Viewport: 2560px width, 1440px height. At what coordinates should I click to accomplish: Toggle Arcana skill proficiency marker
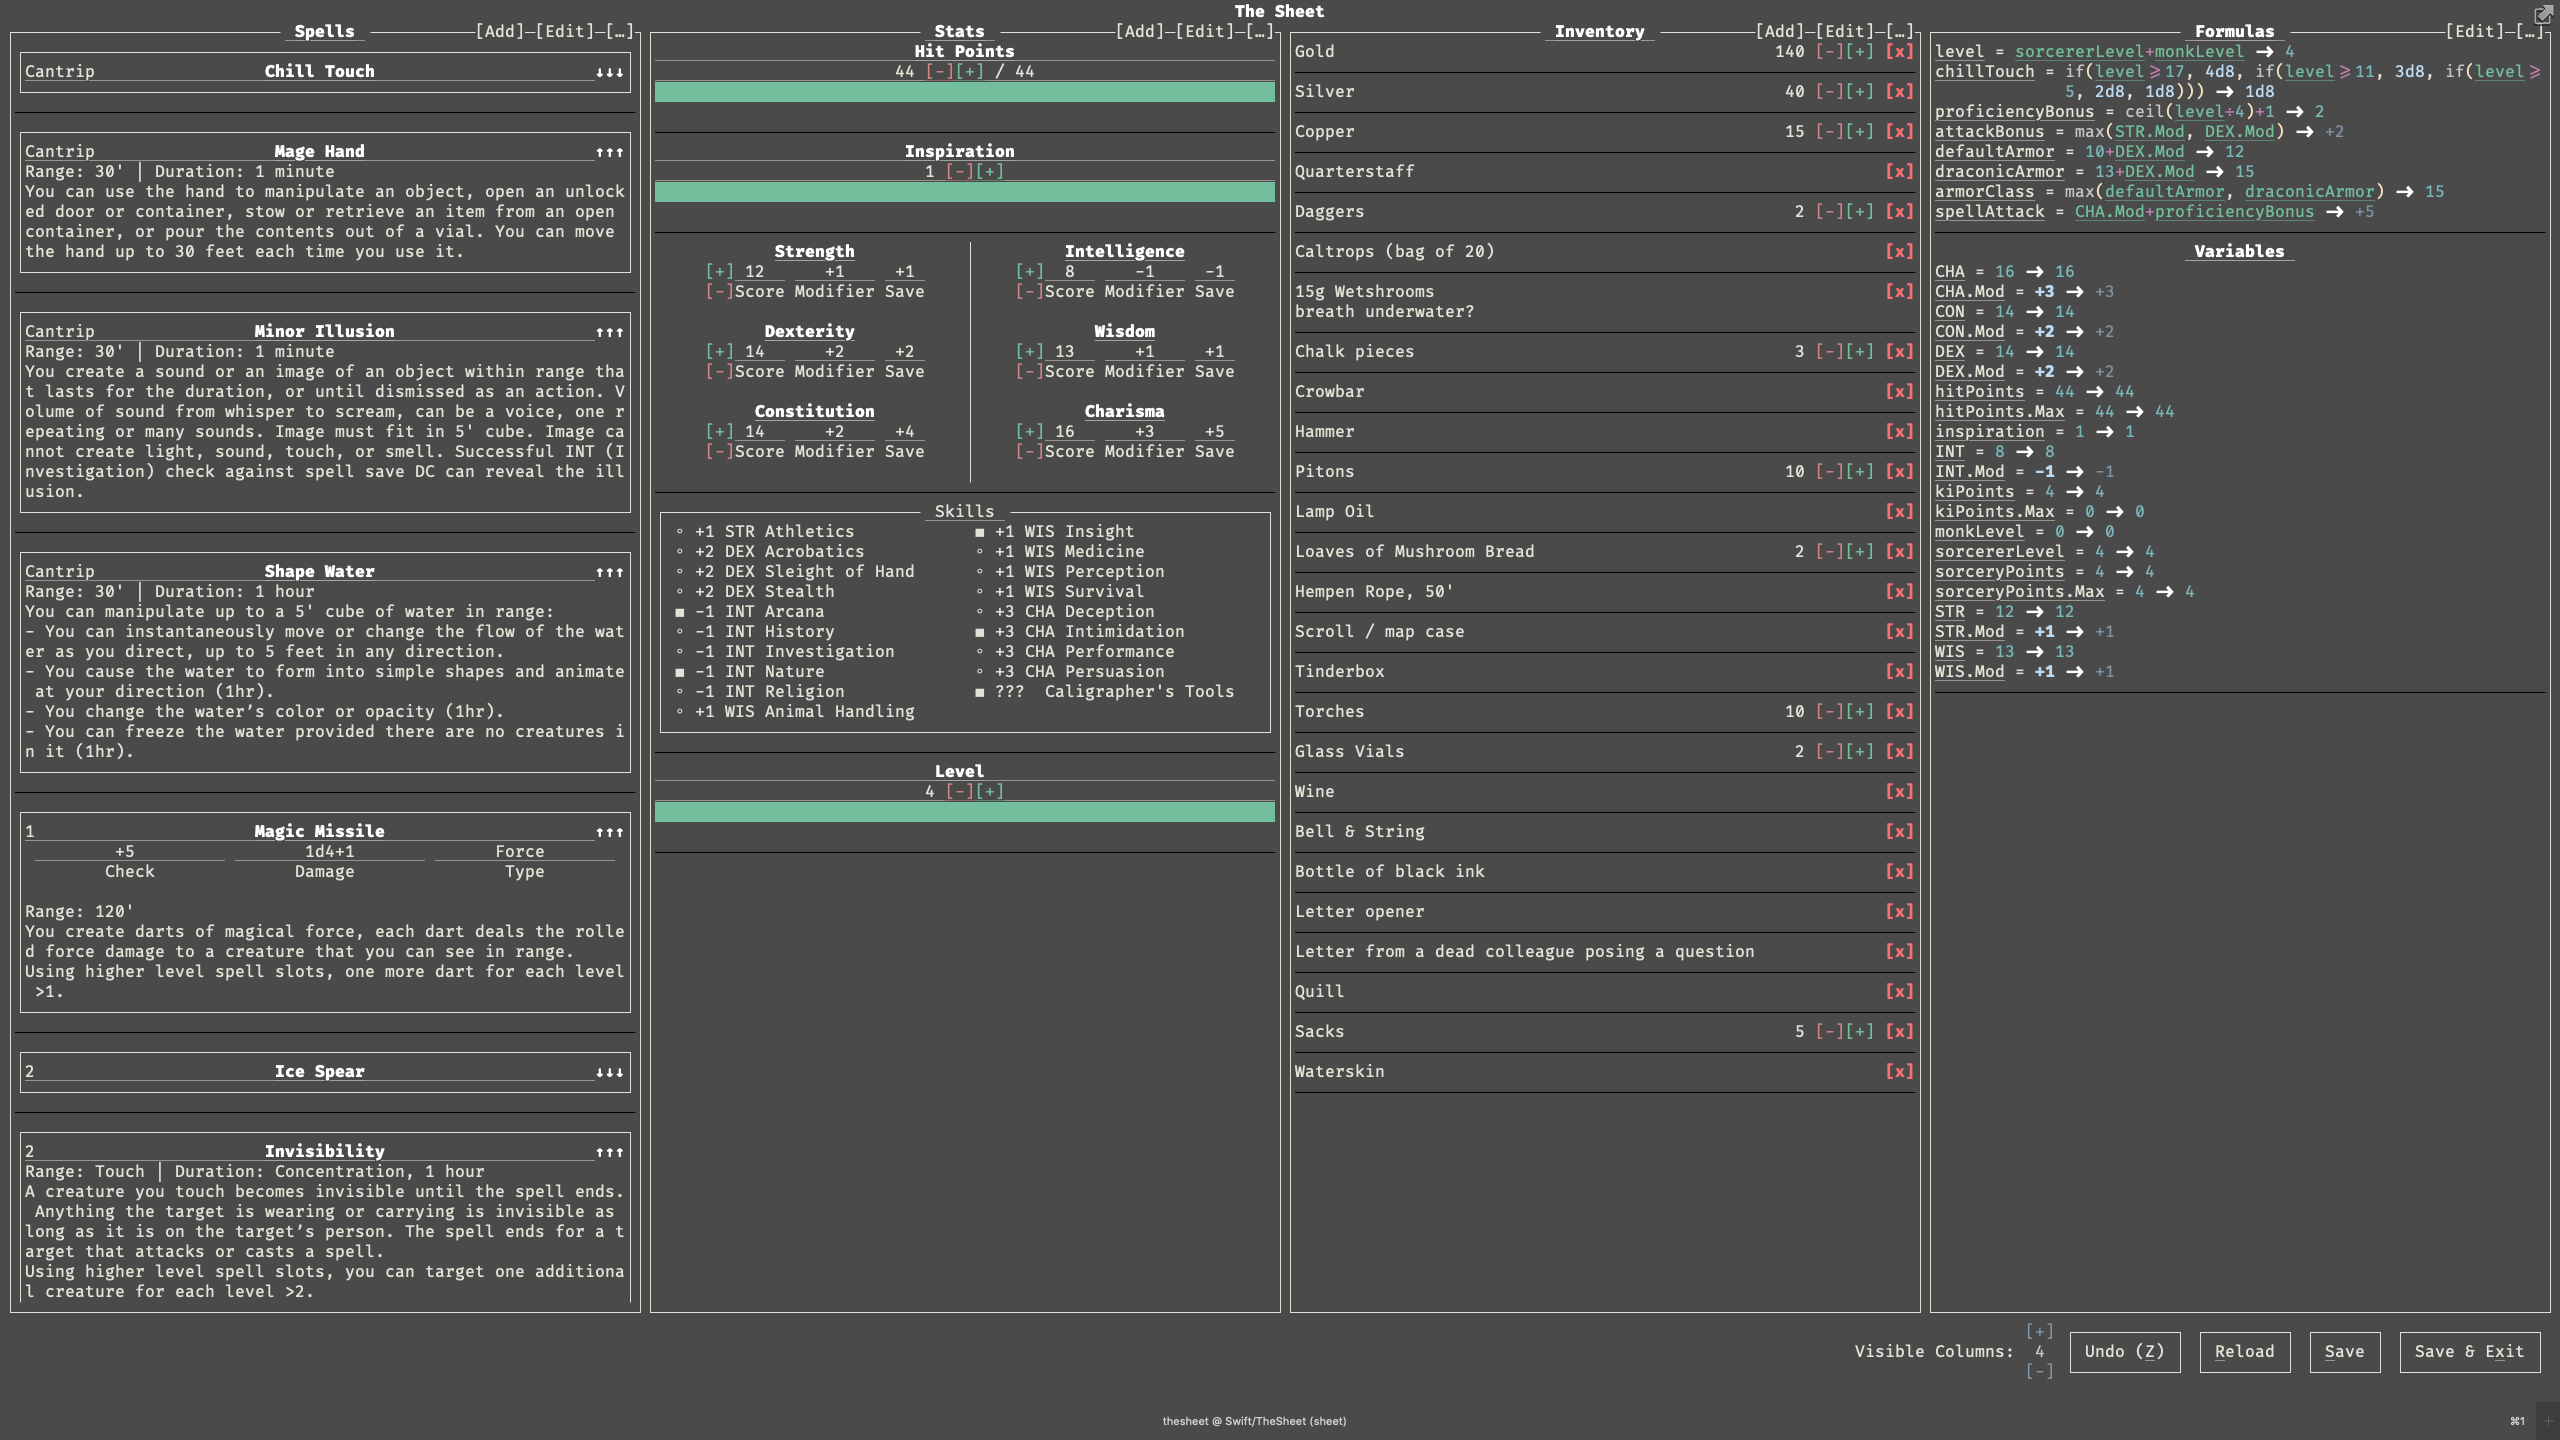click(680, 611)
